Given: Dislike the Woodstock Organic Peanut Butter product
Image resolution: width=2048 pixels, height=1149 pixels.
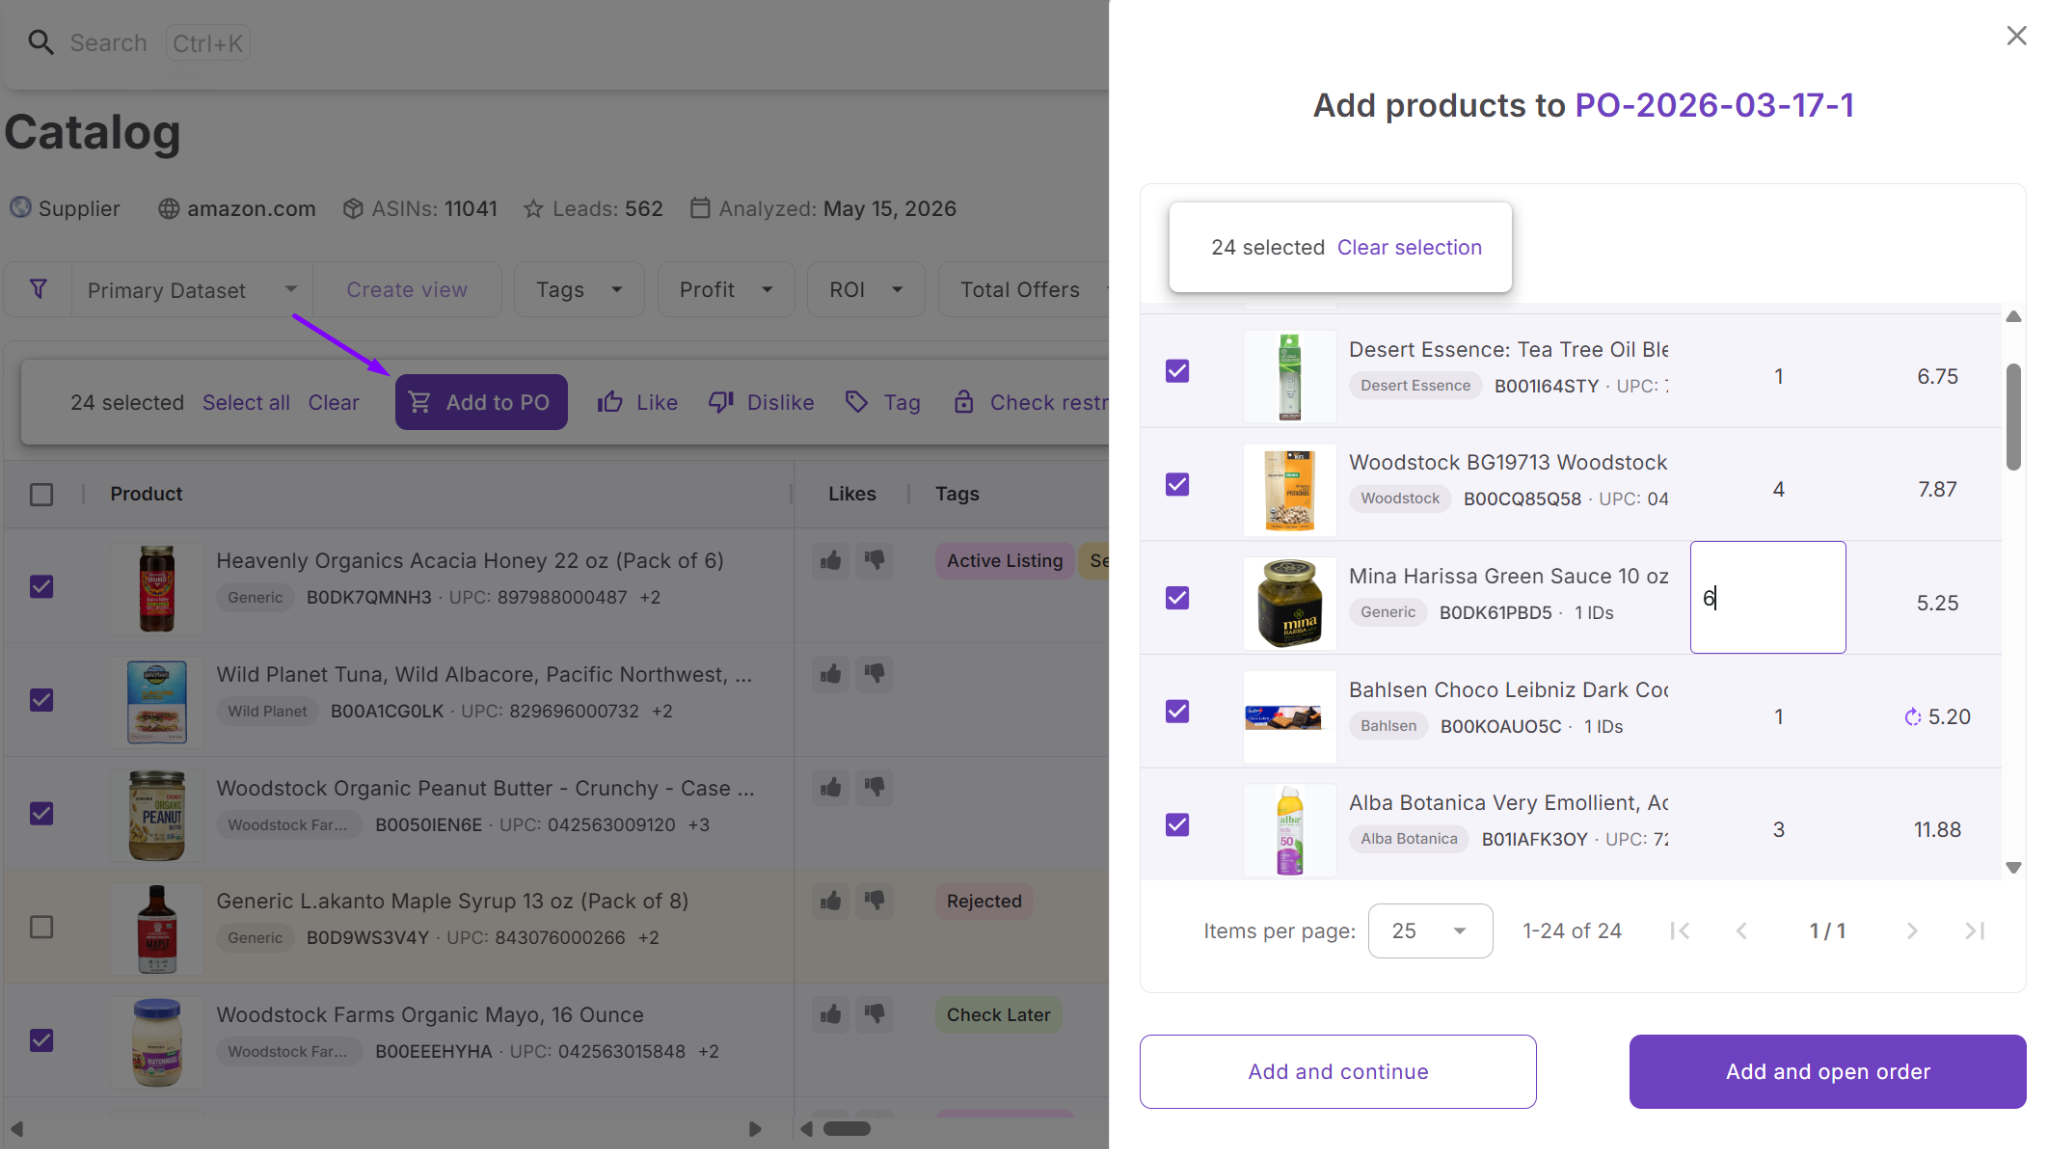Looking at the screenshot, I should tap(875, 788).
